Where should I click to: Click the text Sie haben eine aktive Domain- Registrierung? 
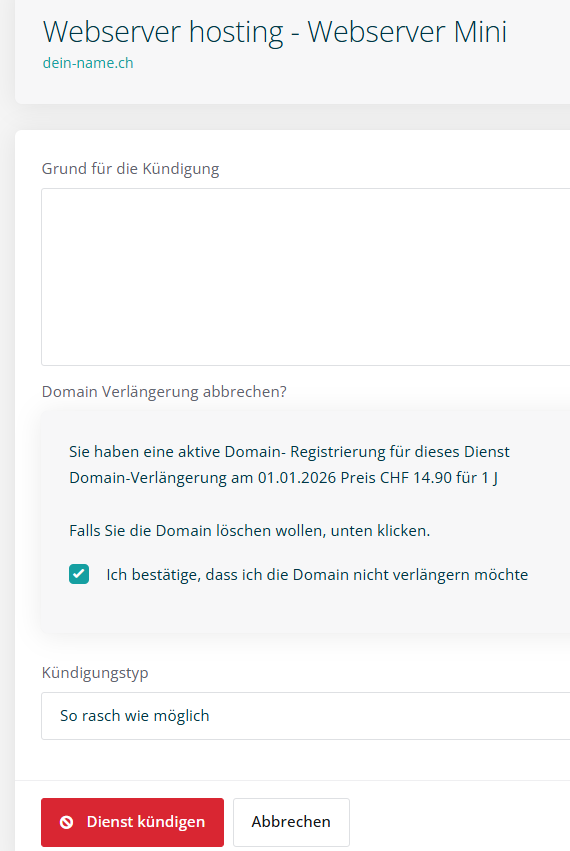click(227, 452)
